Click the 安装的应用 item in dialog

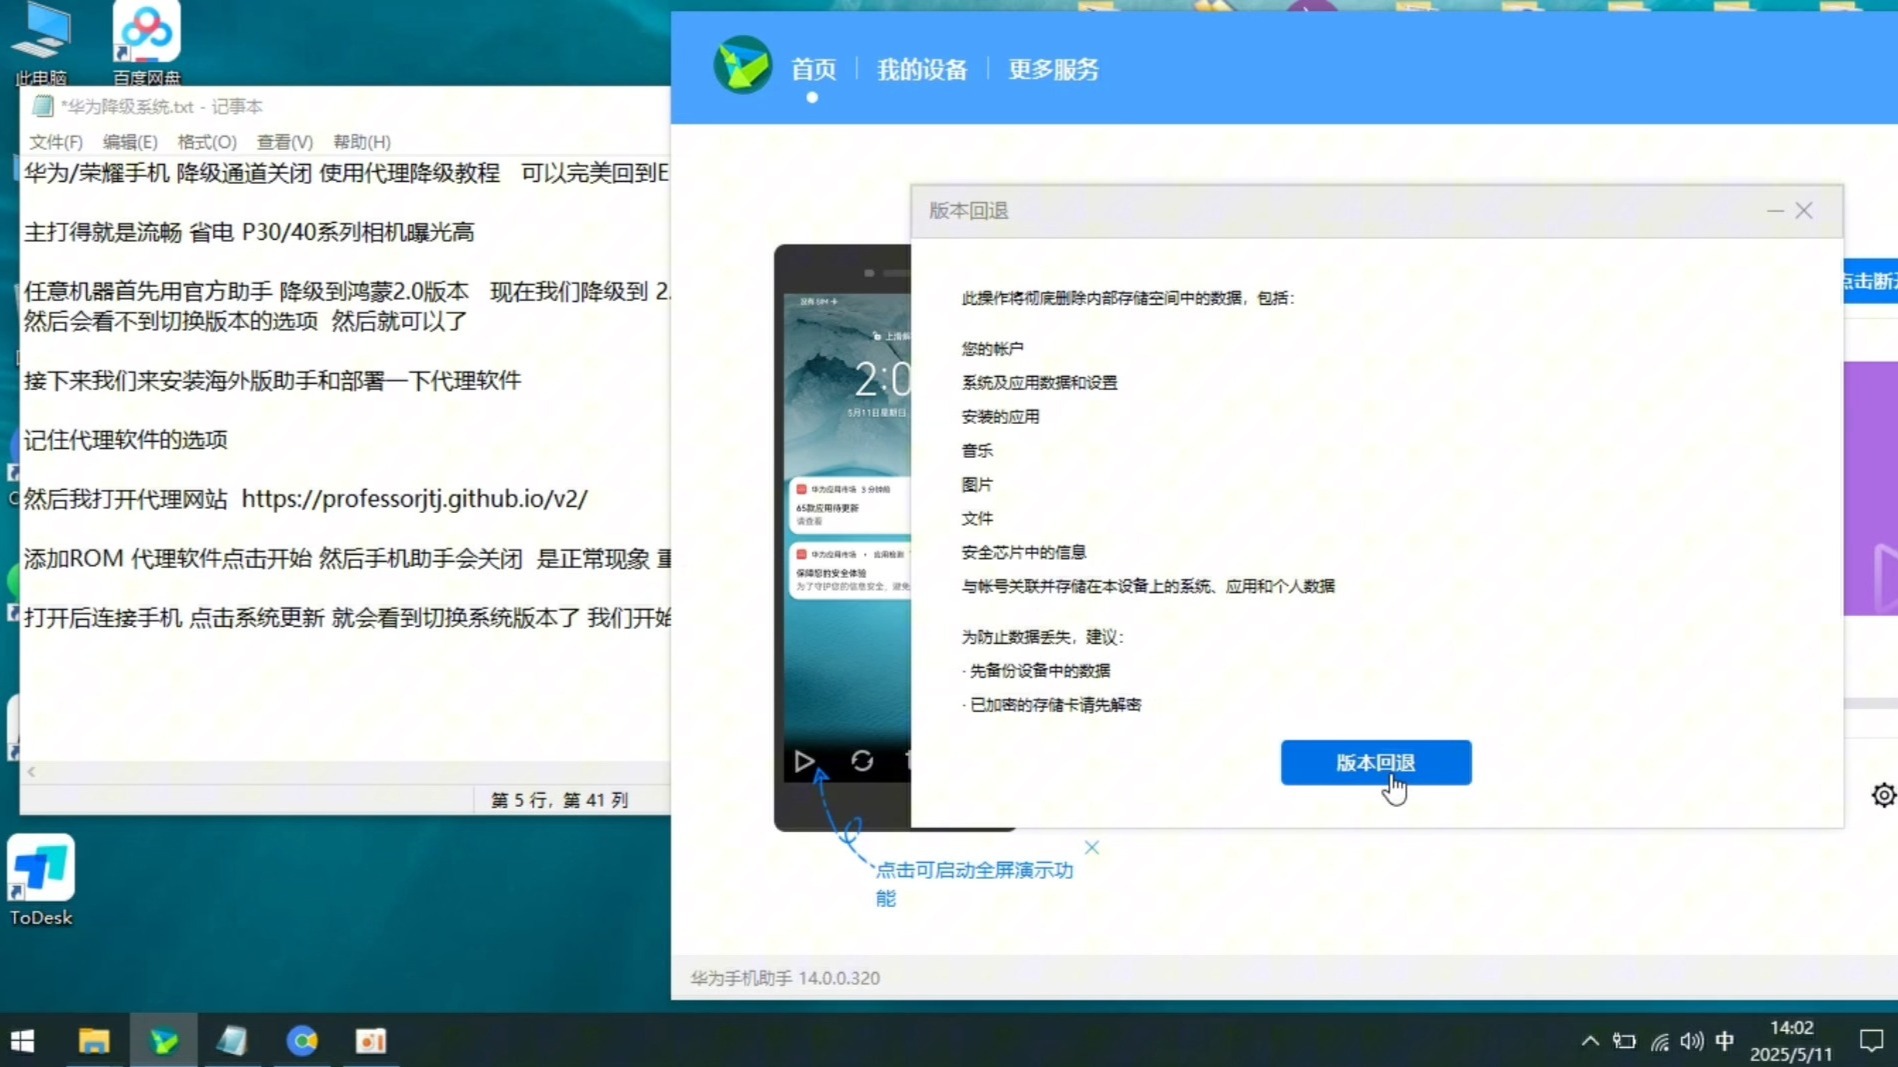coord(1001,417)
